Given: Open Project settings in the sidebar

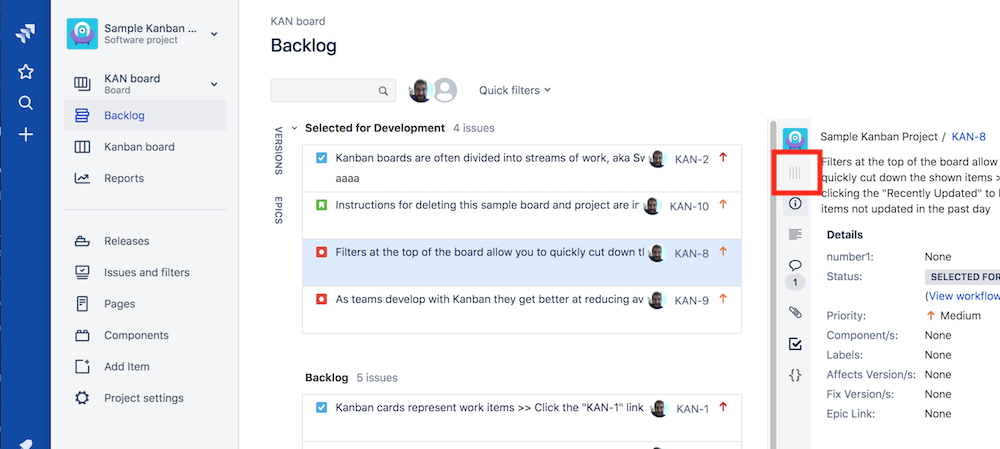Looking at the screenshot, I should coord(145,398).
